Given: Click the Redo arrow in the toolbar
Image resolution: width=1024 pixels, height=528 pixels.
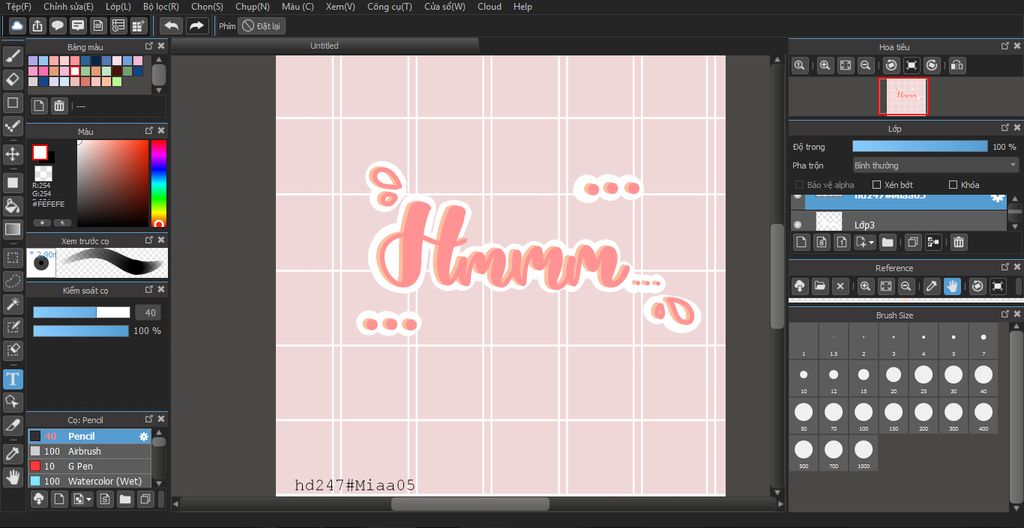Looking at the screenshot, I should [x=195, y=25].
